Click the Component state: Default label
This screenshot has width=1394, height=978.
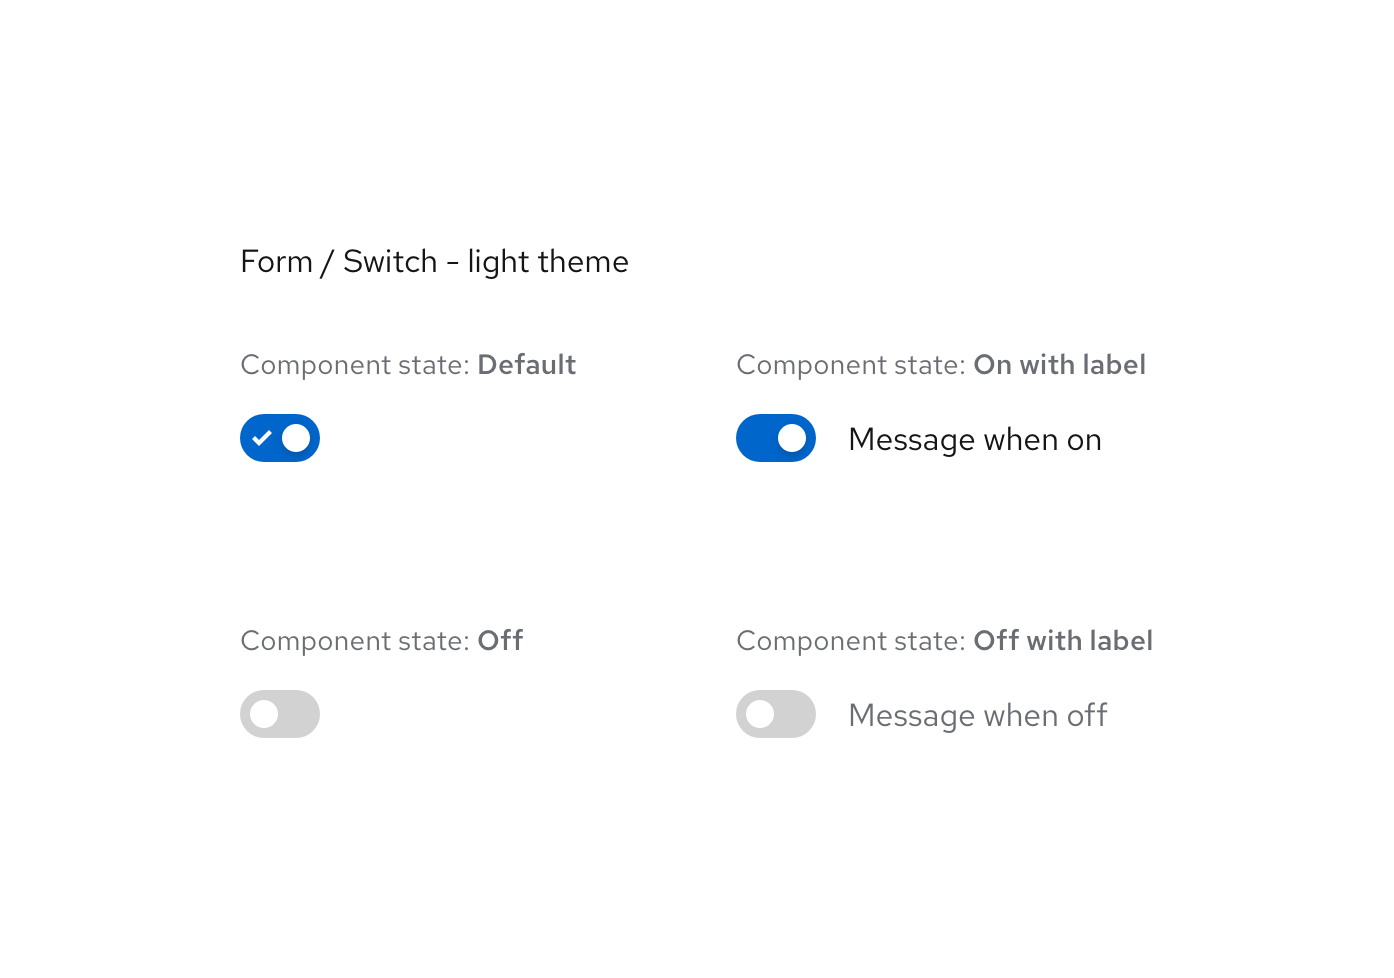coord(408,365)
